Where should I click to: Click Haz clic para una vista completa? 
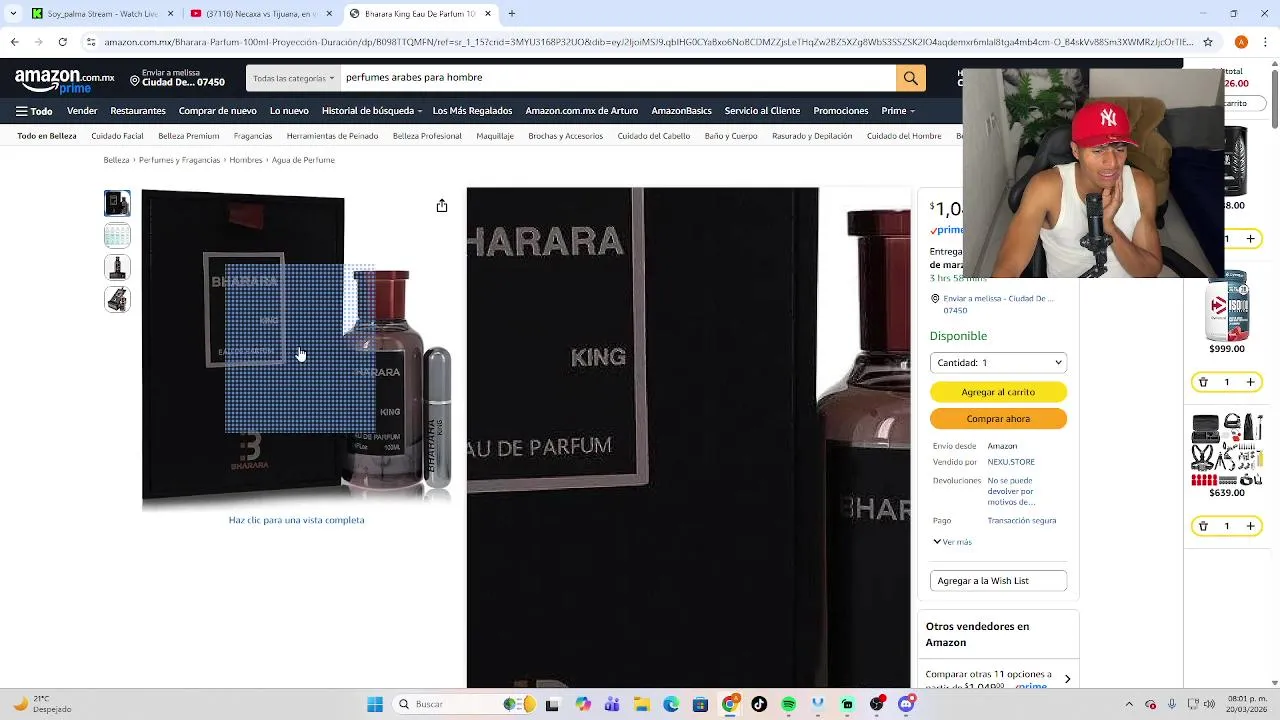tap(296, 520)
